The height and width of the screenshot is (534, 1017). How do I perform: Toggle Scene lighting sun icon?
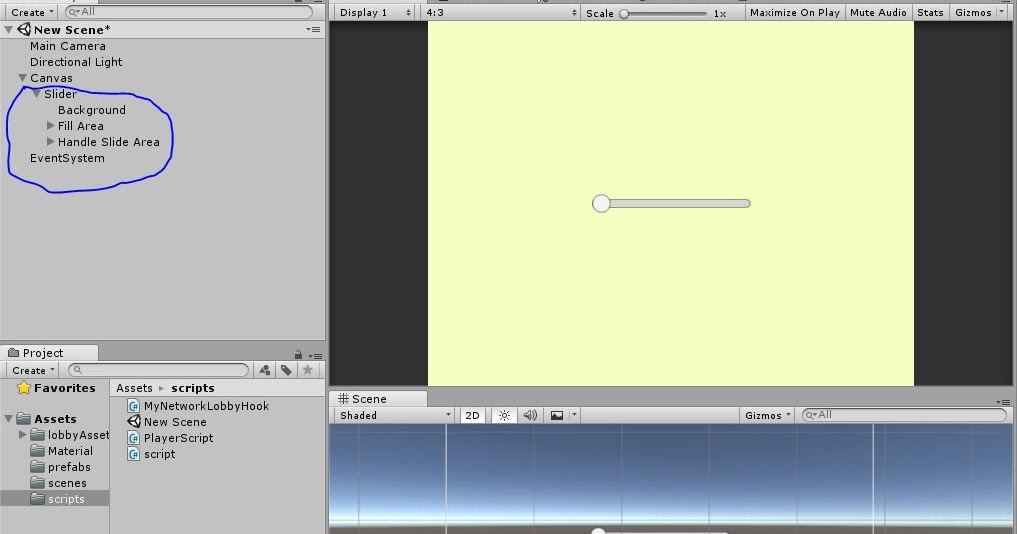click(504, 415)
